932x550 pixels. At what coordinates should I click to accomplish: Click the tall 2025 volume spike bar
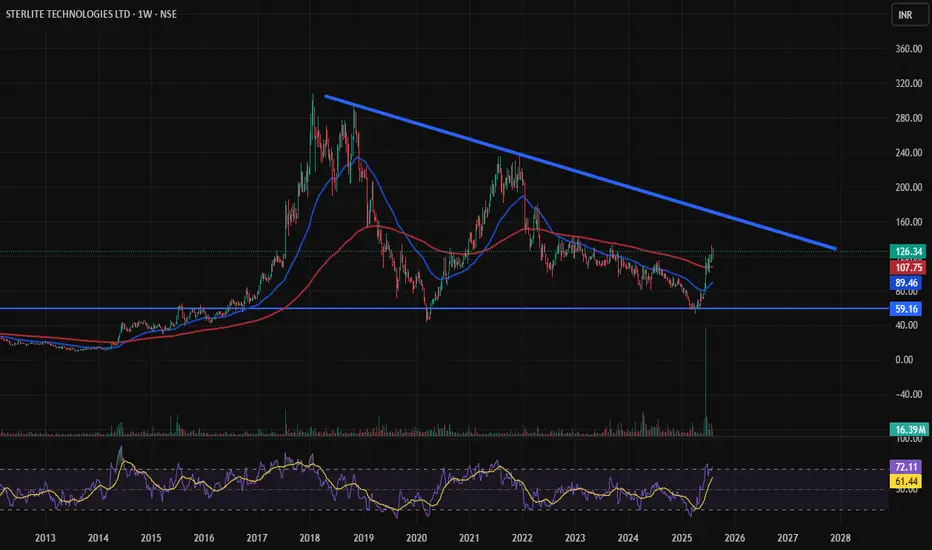706,381
